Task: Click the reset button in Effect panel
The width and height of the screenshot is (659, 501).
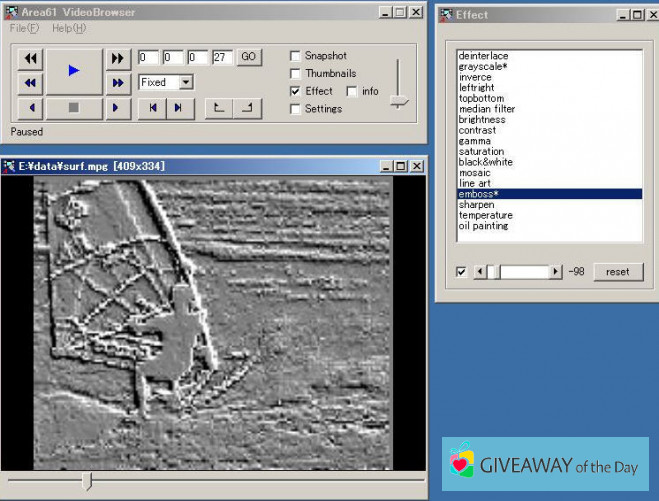Action: (x=617, y=272)
